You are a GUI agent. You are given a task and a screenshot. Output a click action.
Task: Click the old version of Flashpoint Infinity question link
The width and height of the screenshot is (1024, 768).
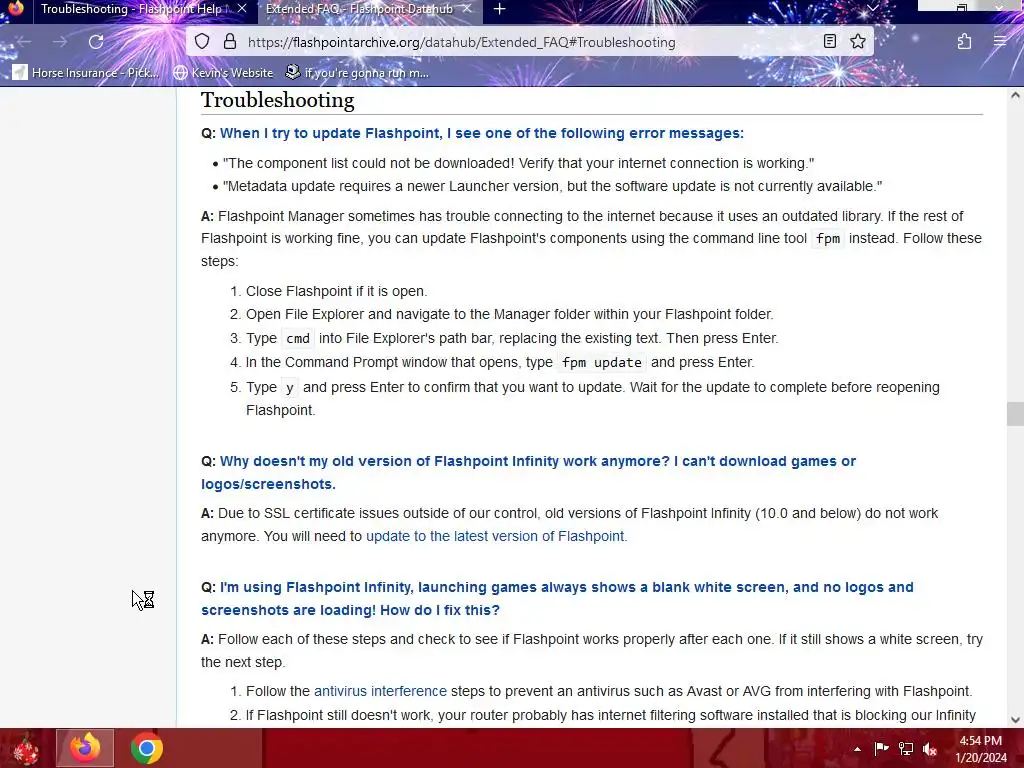tap(528, 472)
